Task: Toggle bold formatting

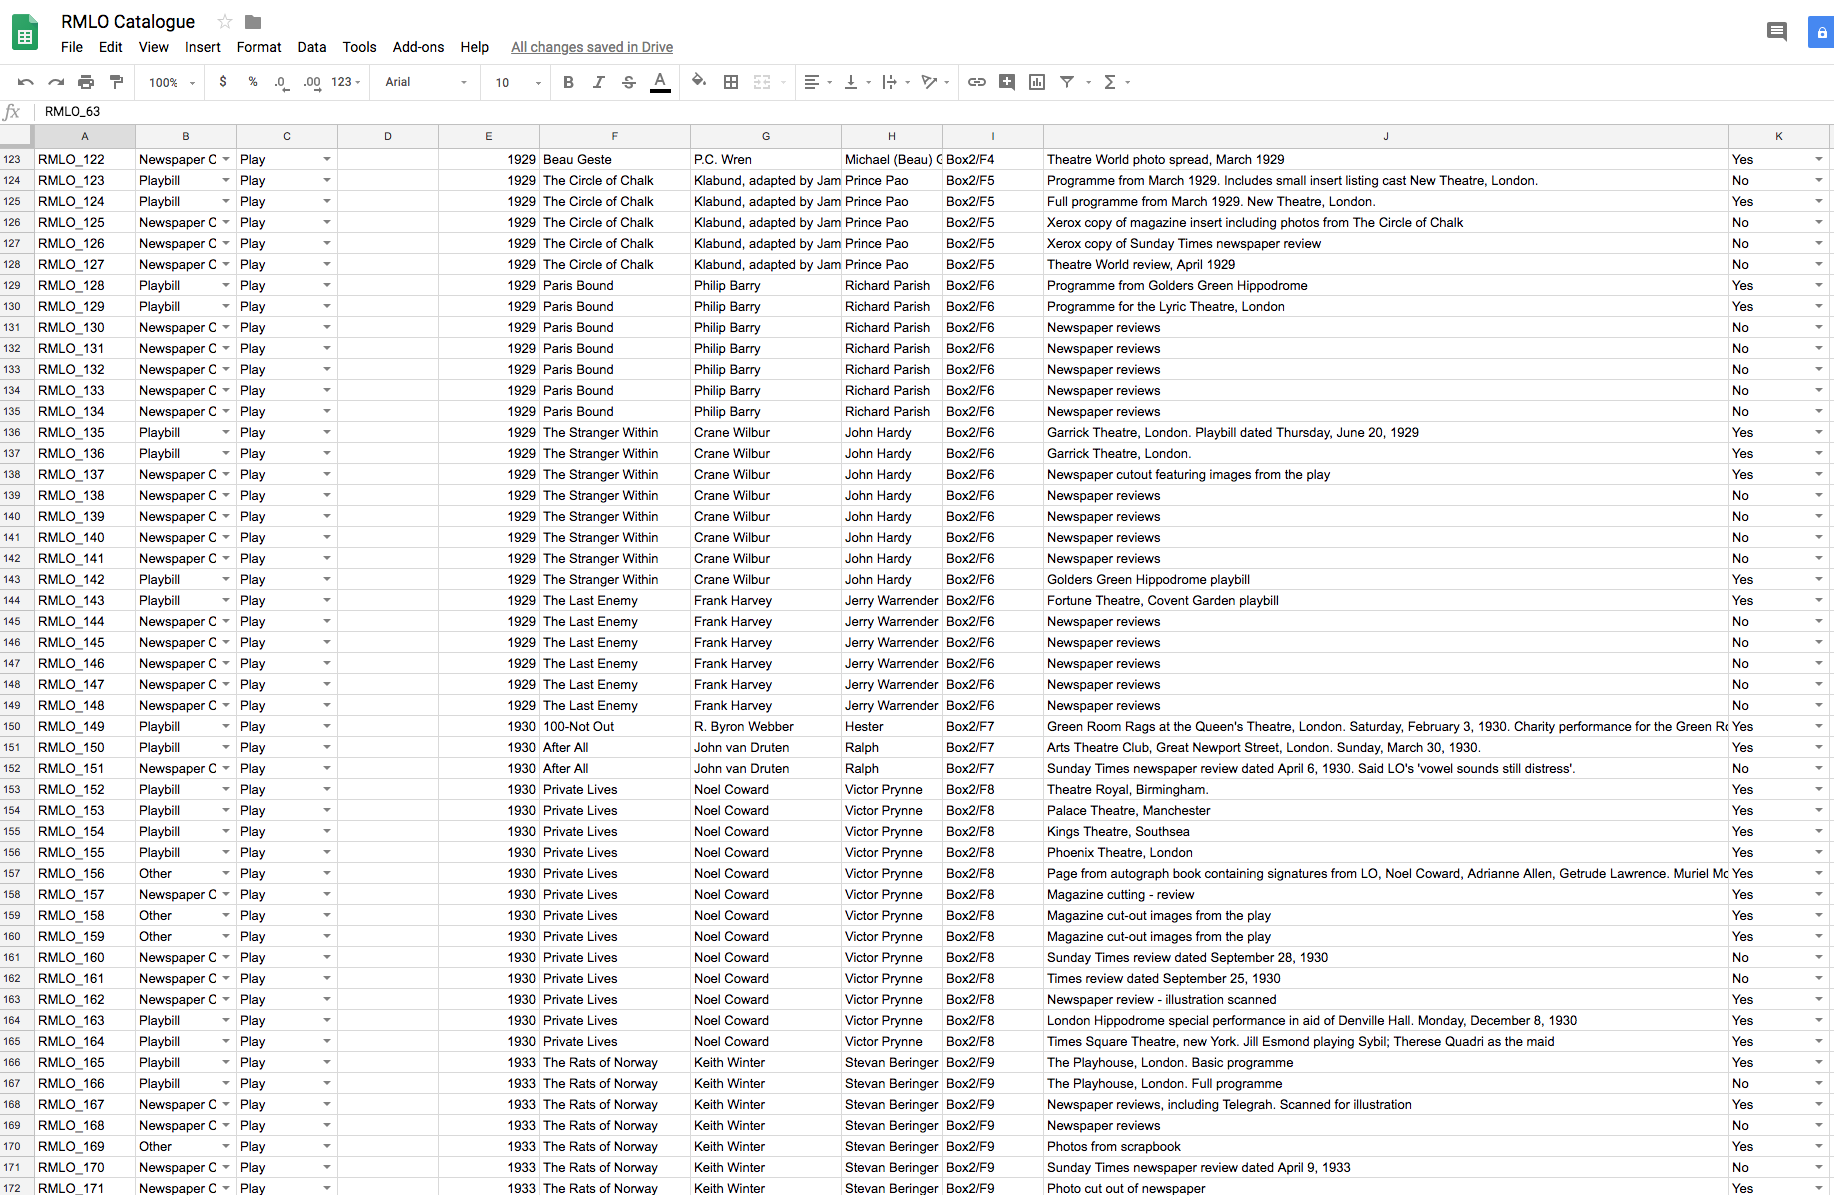Action: [568, 82]
